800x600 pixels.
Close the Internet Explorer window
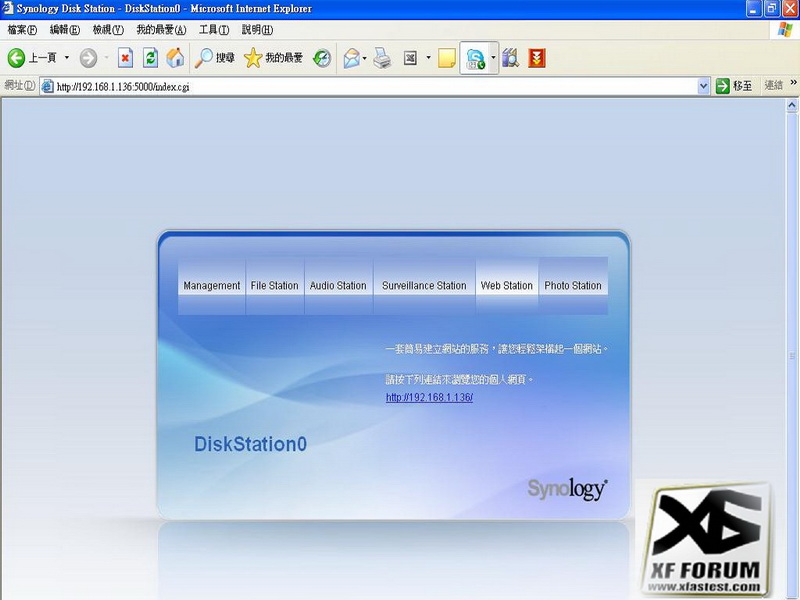coord(790,9)
